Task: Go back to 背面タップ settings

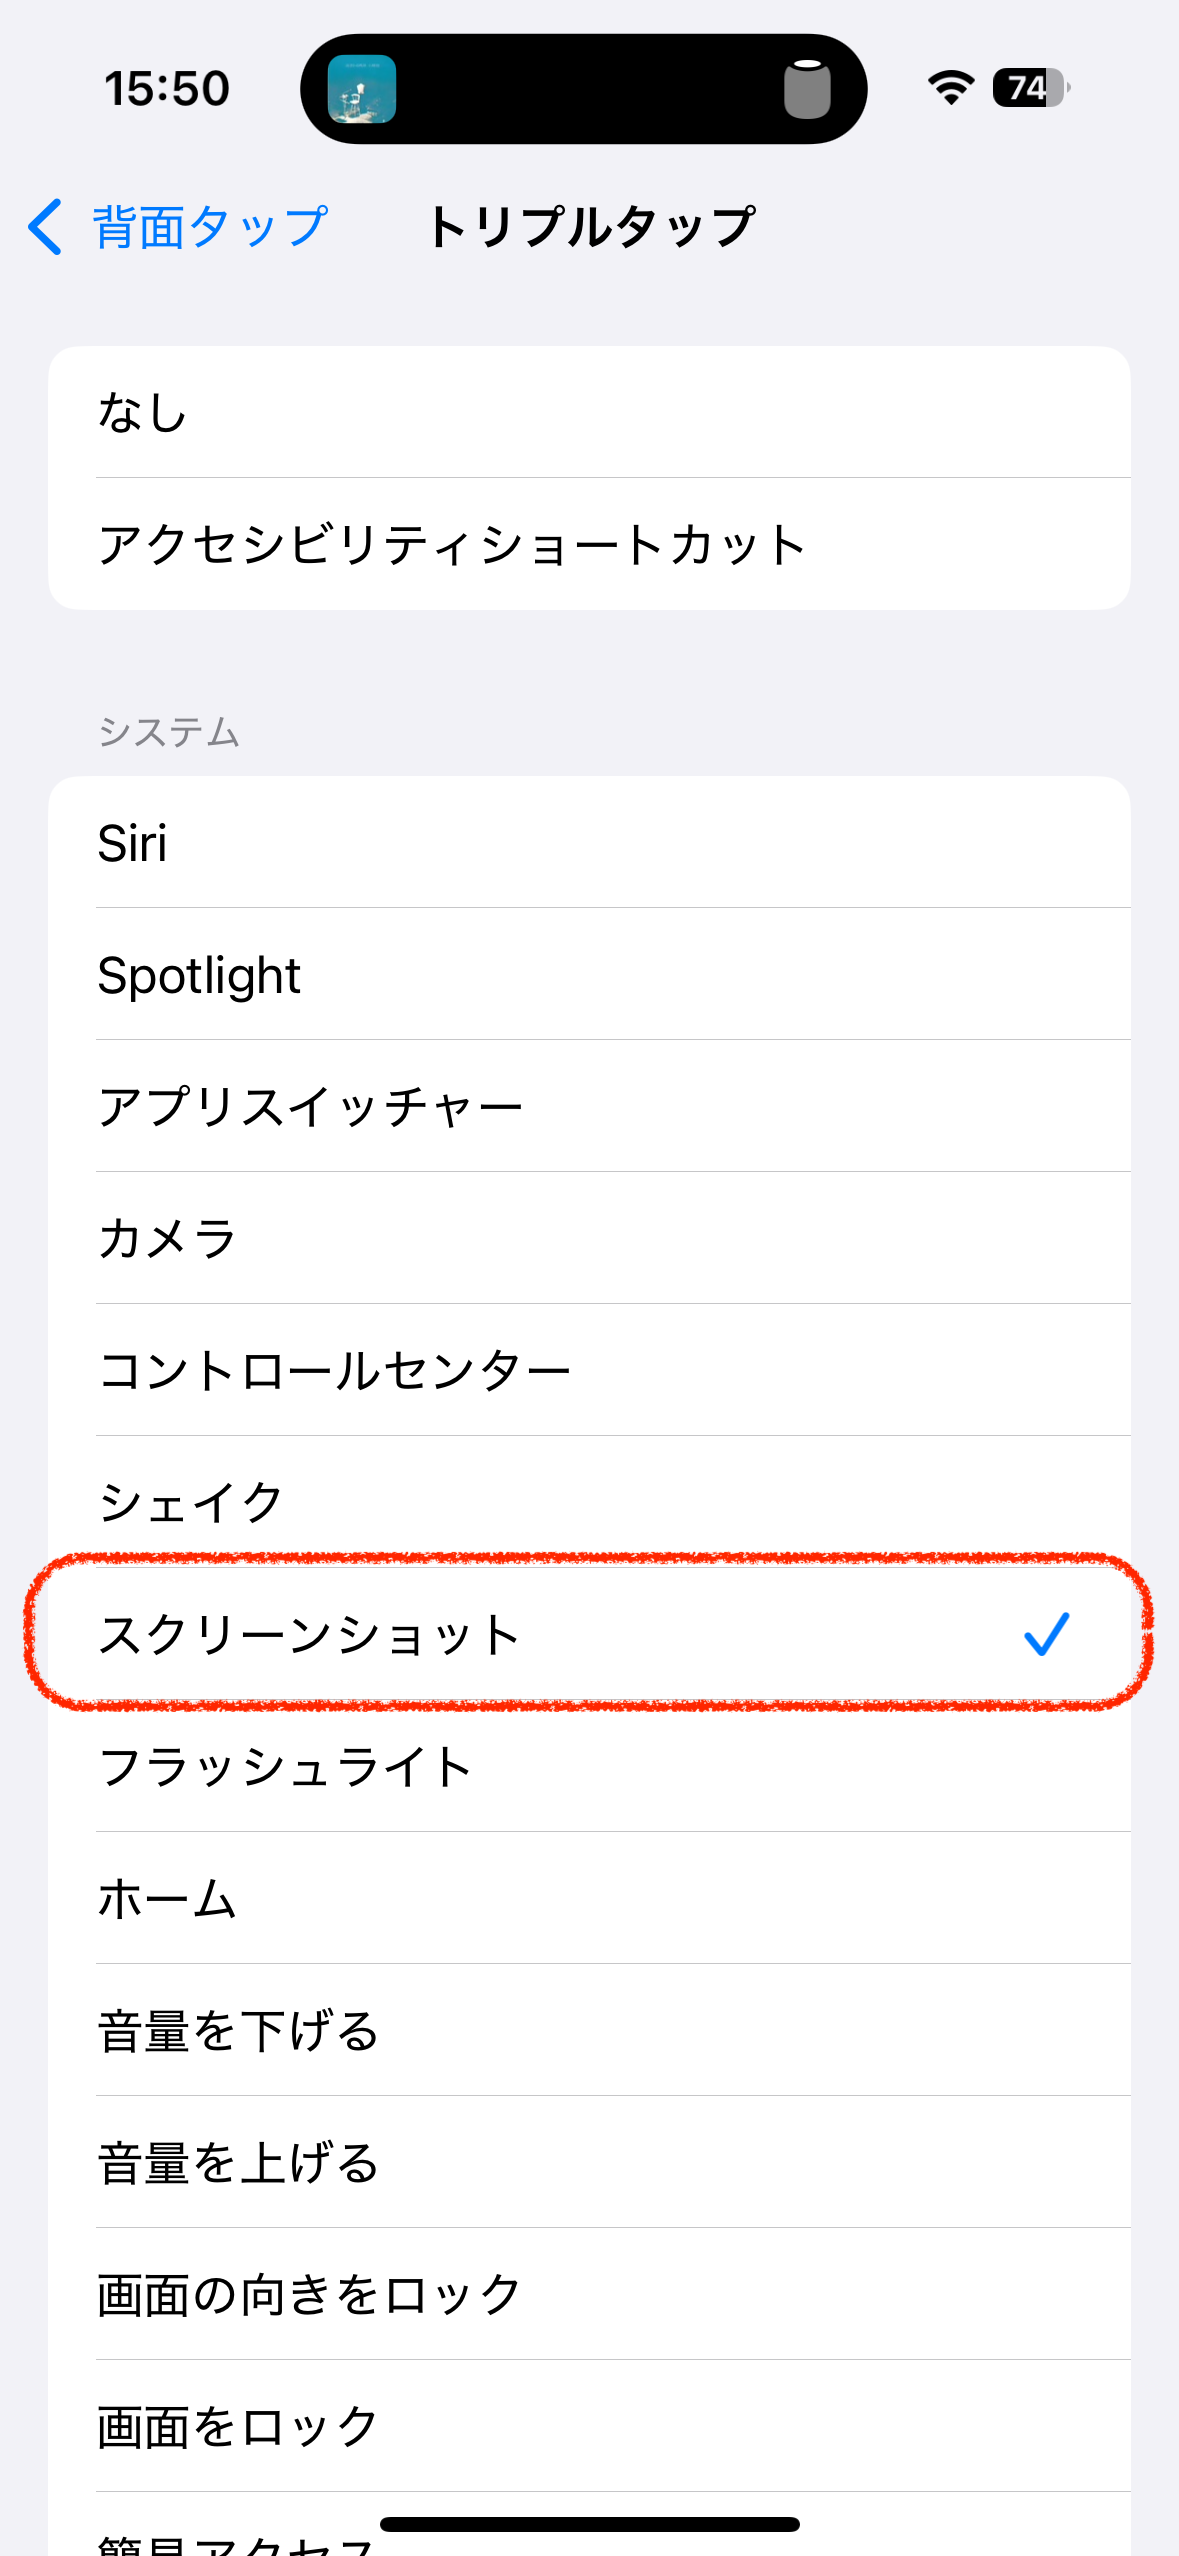Action: (209, 227)
